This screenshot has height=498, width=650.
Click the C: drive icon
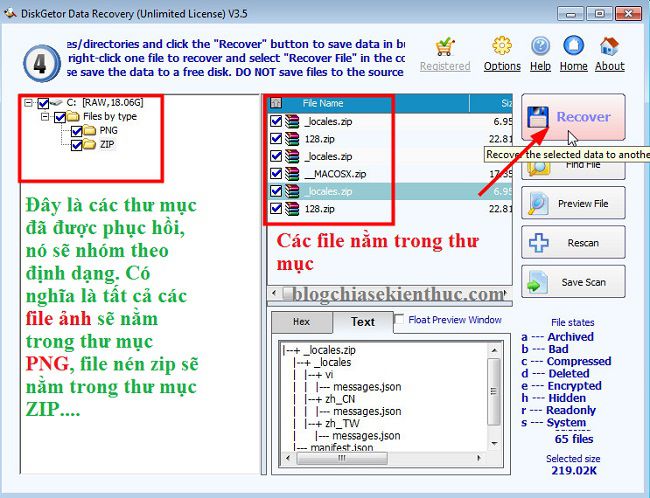pyautogui.click(x=56, y=102)
